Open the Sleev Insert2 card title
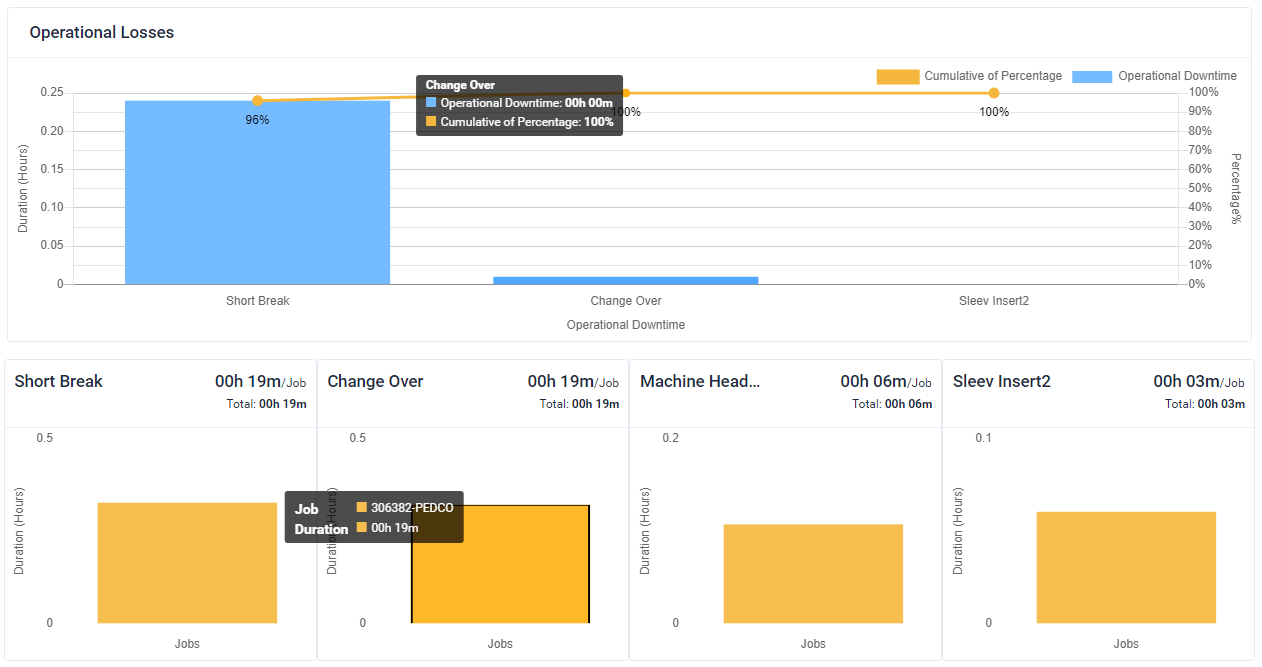Image resolution: width=1262 pixels, height=667 pixels. (1002, 382)
